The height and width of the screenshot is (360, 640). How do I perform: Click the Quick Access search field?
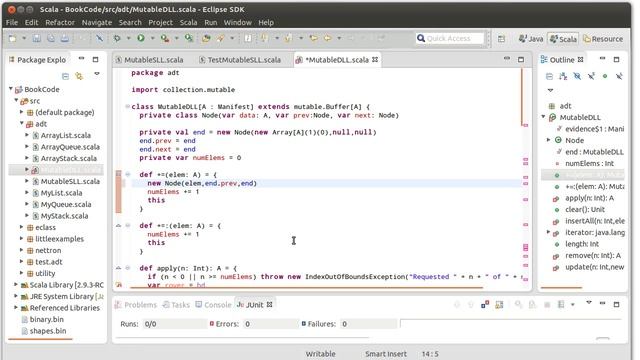[x=450, y=38]
